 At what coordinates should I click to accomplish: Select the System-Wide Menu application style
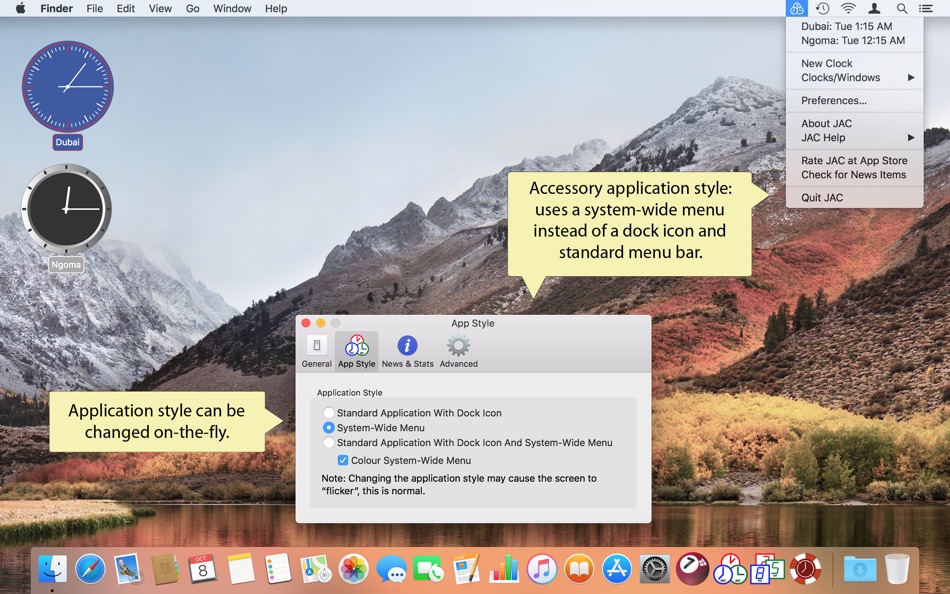[x=329, y=427]
